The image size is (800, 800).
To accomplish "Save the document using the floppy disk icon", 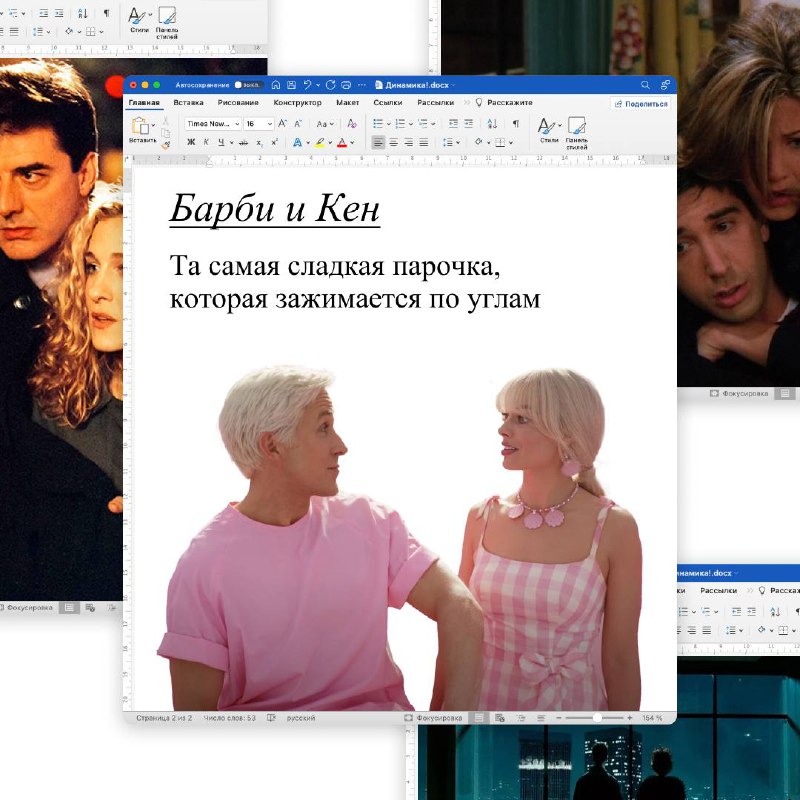I will 291,85.
